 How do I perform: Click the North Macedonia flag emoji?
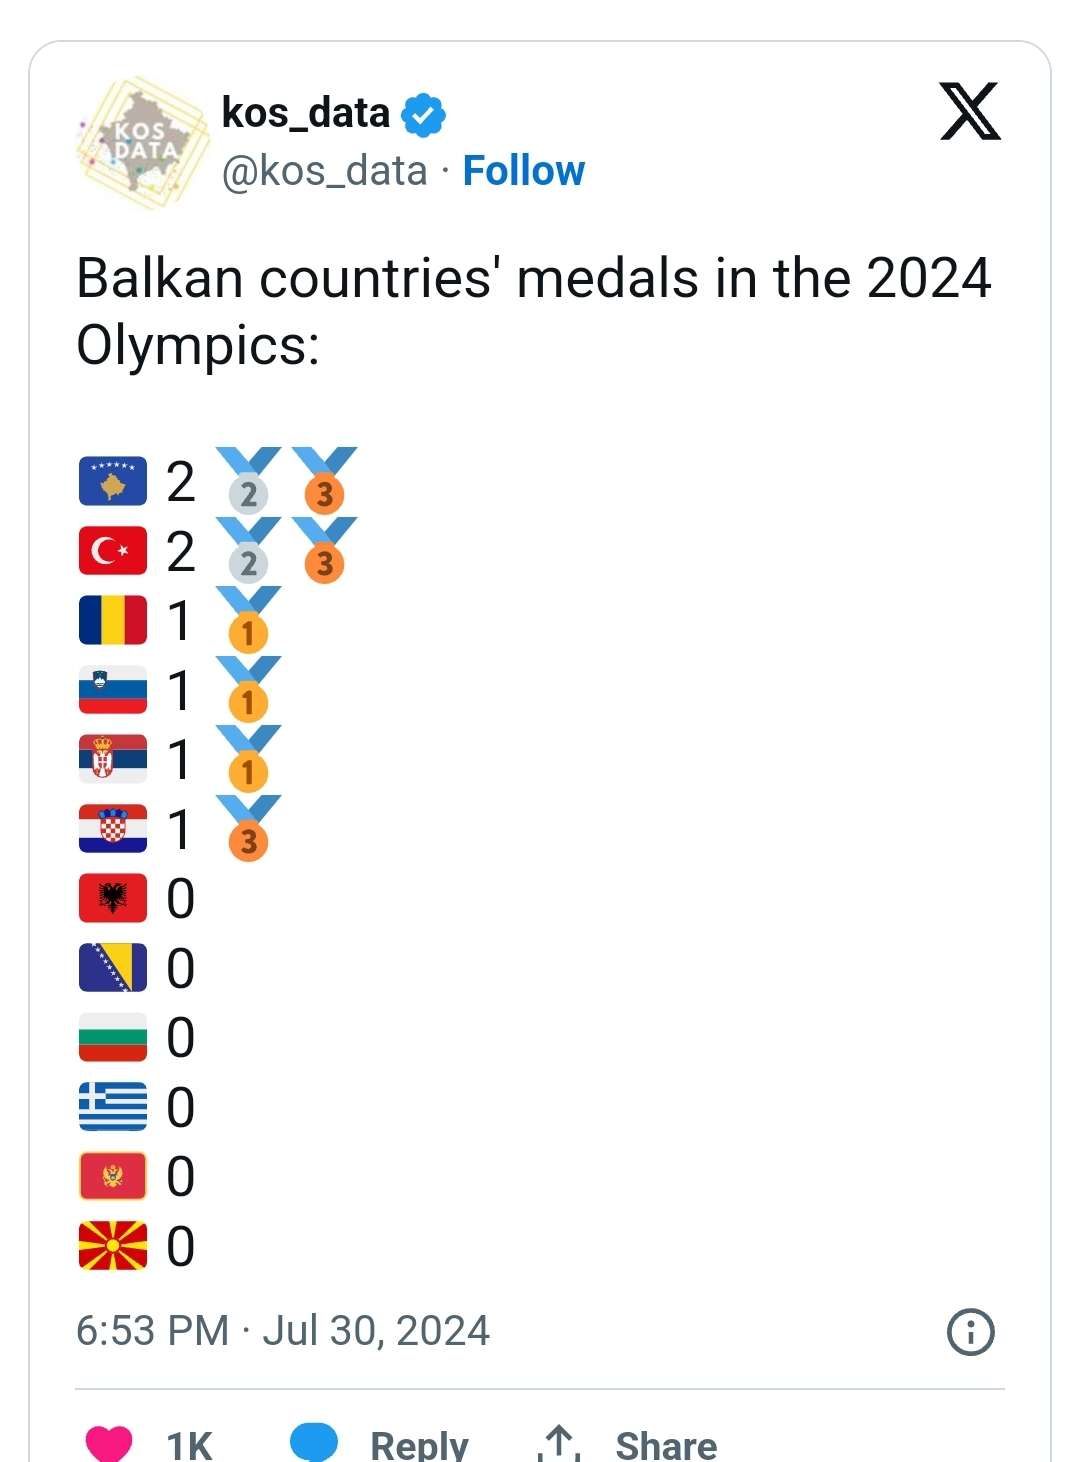tap(113, 1245)
